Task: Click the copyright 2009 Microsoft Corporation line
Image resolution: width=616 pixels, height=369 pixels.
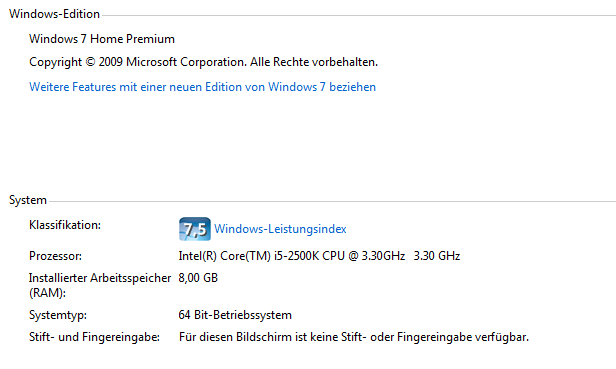Action: pyautogui.click(x=204, y=62)
